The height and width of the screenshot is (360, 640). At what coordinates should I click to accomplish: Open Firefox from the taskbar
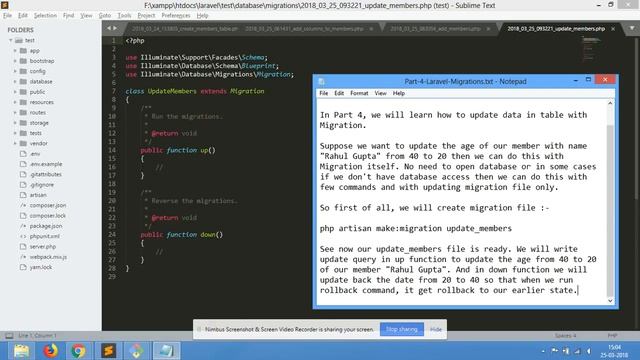point(50,351)
